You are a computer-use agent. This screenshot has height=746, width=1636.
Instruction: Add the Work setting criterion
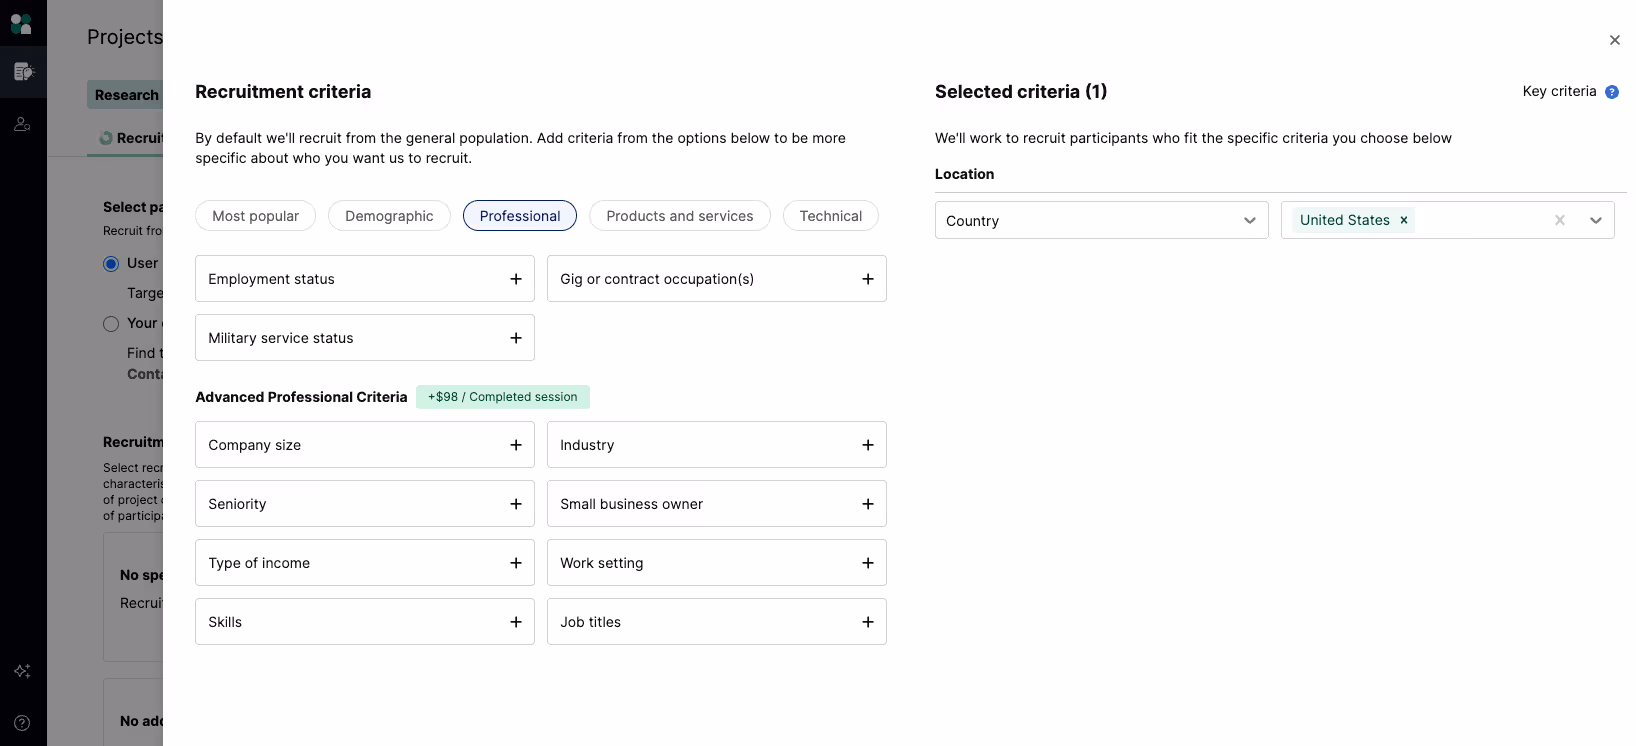click(x=868, y=563)
